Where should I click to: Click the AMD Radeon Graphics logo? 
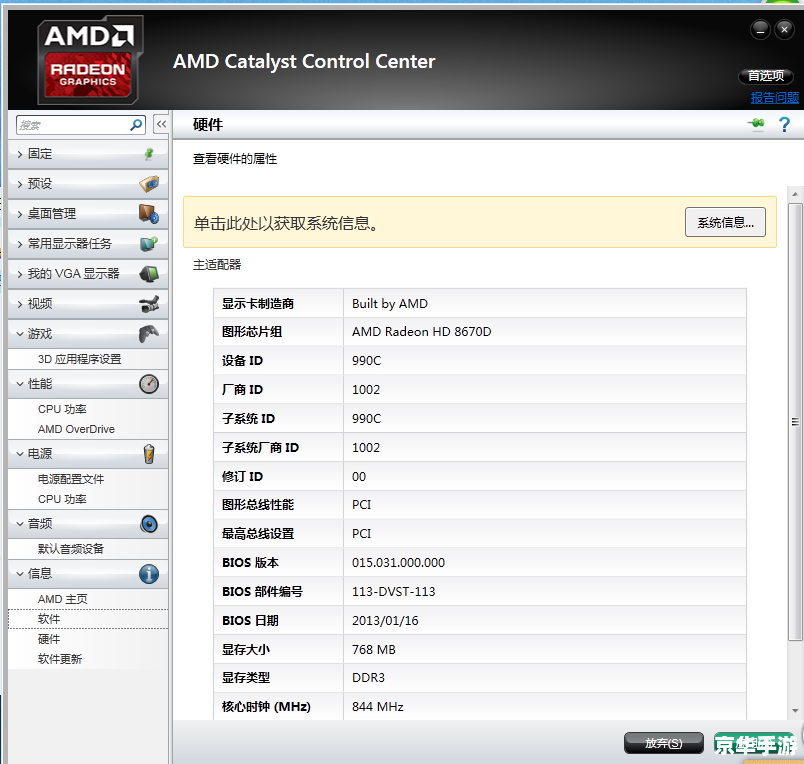tap(89, 60)
